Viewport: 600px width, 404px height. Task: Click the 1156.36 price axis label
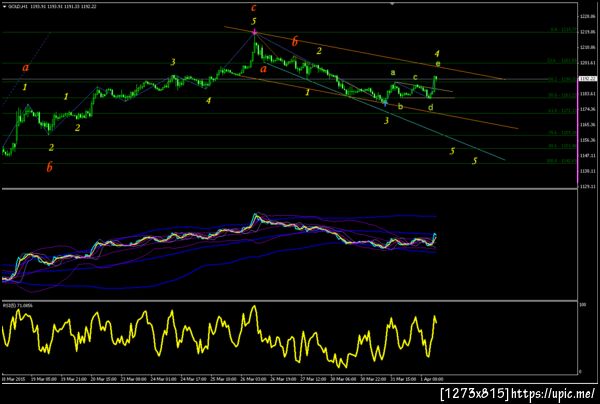pyautogui.click(x=587, y=140)
